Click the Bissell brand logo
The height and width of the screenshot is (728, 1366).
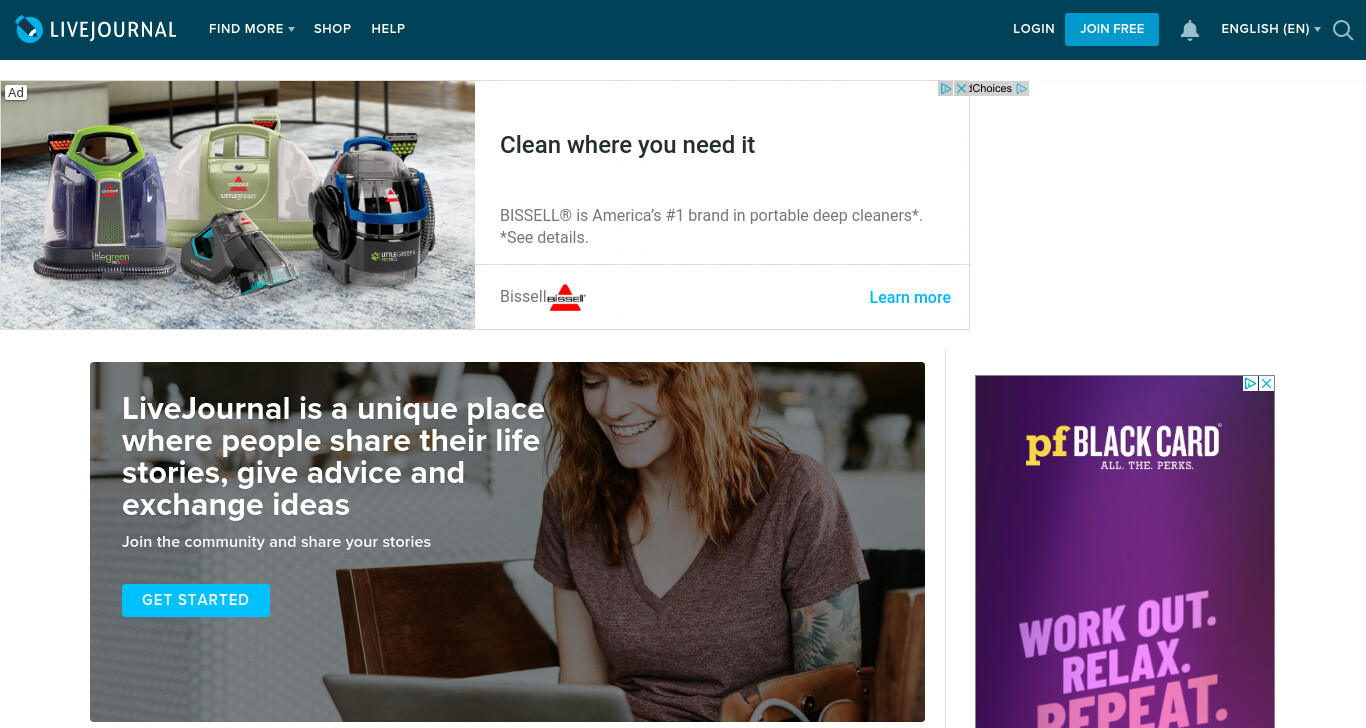pyautogui.click(x=566, y=297)
